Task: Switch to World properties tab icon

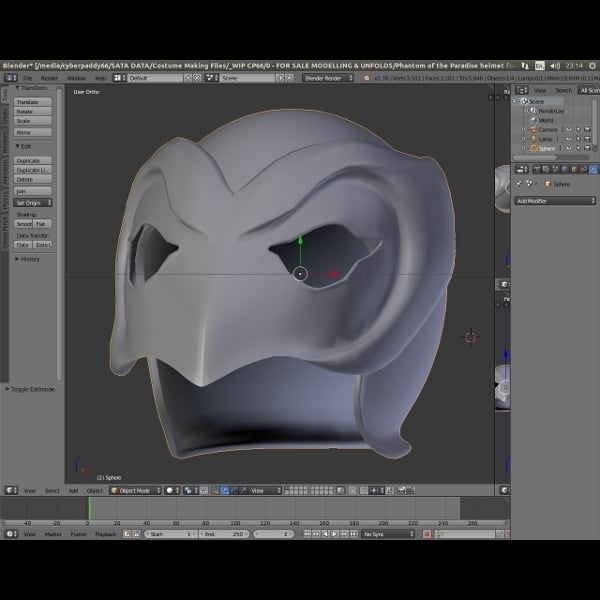Action: [x=564, y=169]
